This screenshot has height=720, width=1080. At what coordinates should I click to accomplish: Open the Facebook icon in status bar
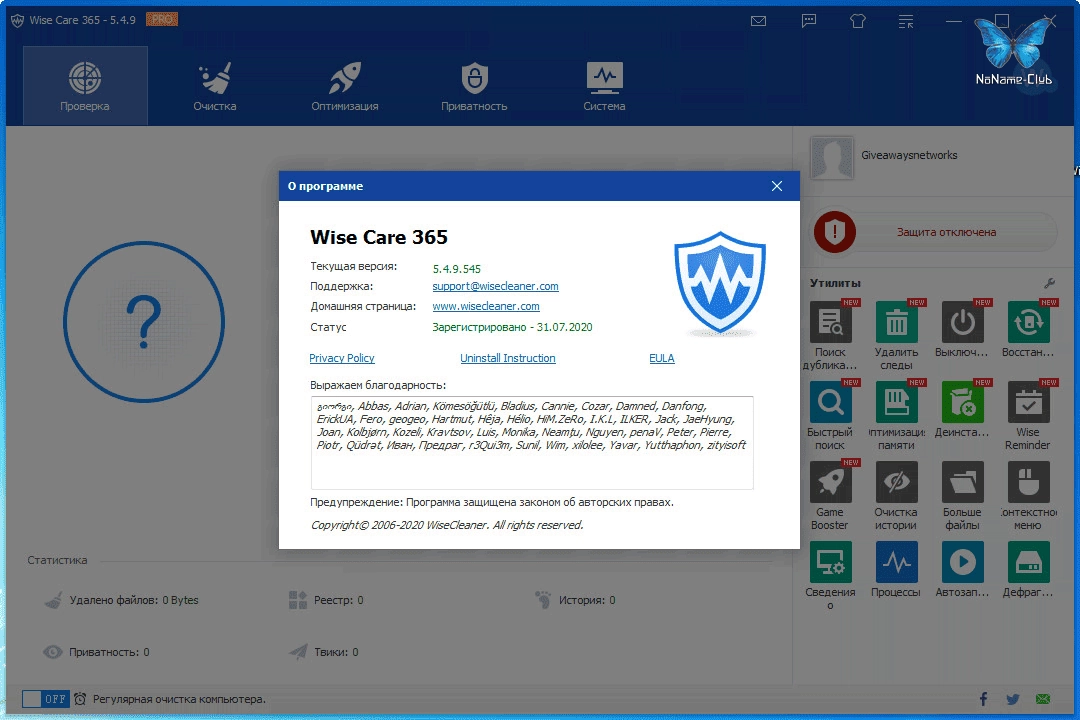click(983, 699)
